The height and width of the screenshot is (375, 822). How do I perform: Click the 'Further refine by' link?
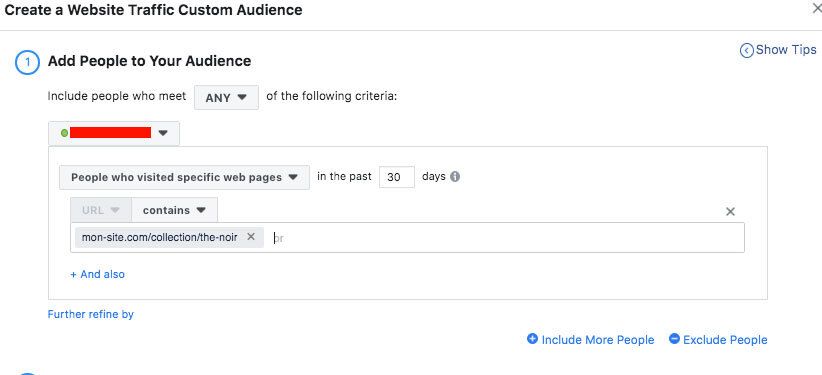click(x=91, y=314)
